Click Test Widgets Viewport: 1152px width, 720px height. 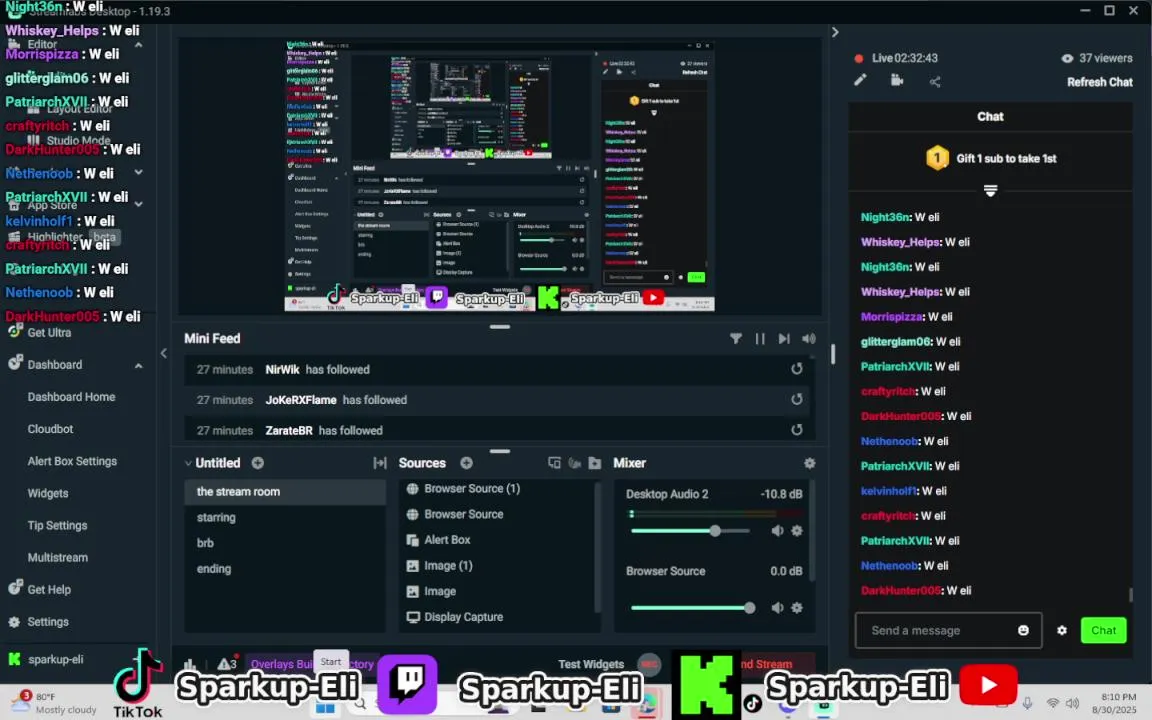click(x=591, y=664)
